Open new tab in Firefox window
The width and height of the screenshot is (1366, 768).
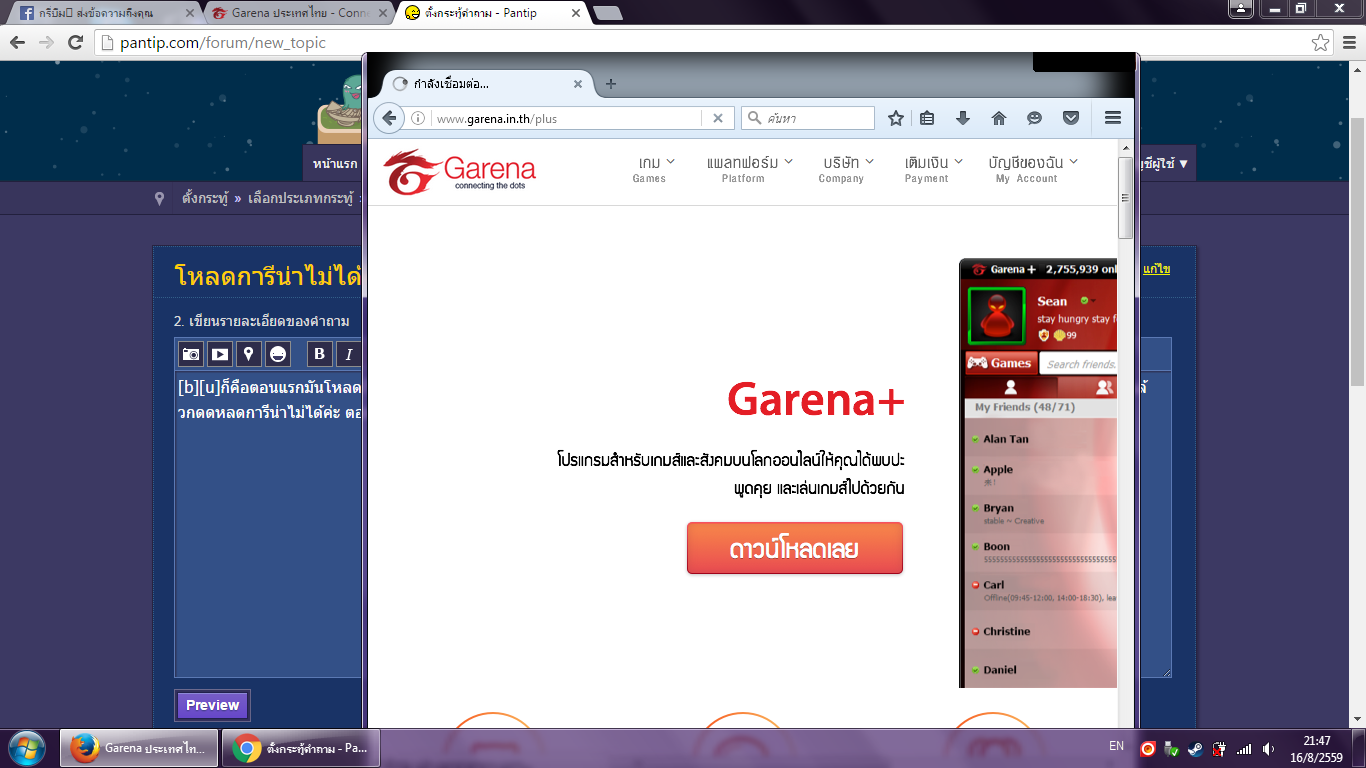pyautogui.click(x=611, y=84)
